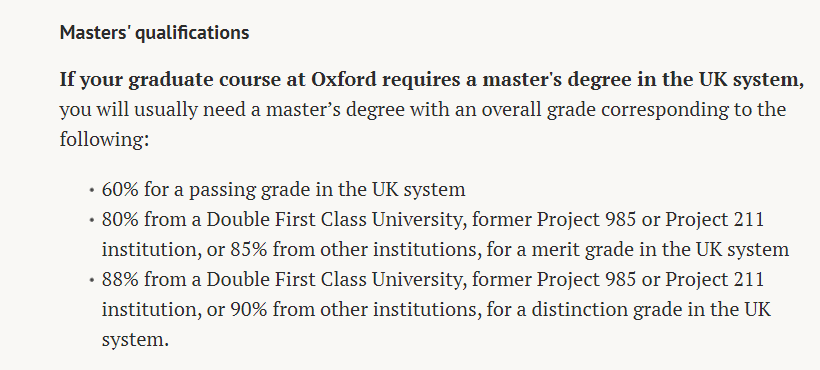The image size is (820, 370).
Task: Click the final word "system." on last line
Action: 135,340
